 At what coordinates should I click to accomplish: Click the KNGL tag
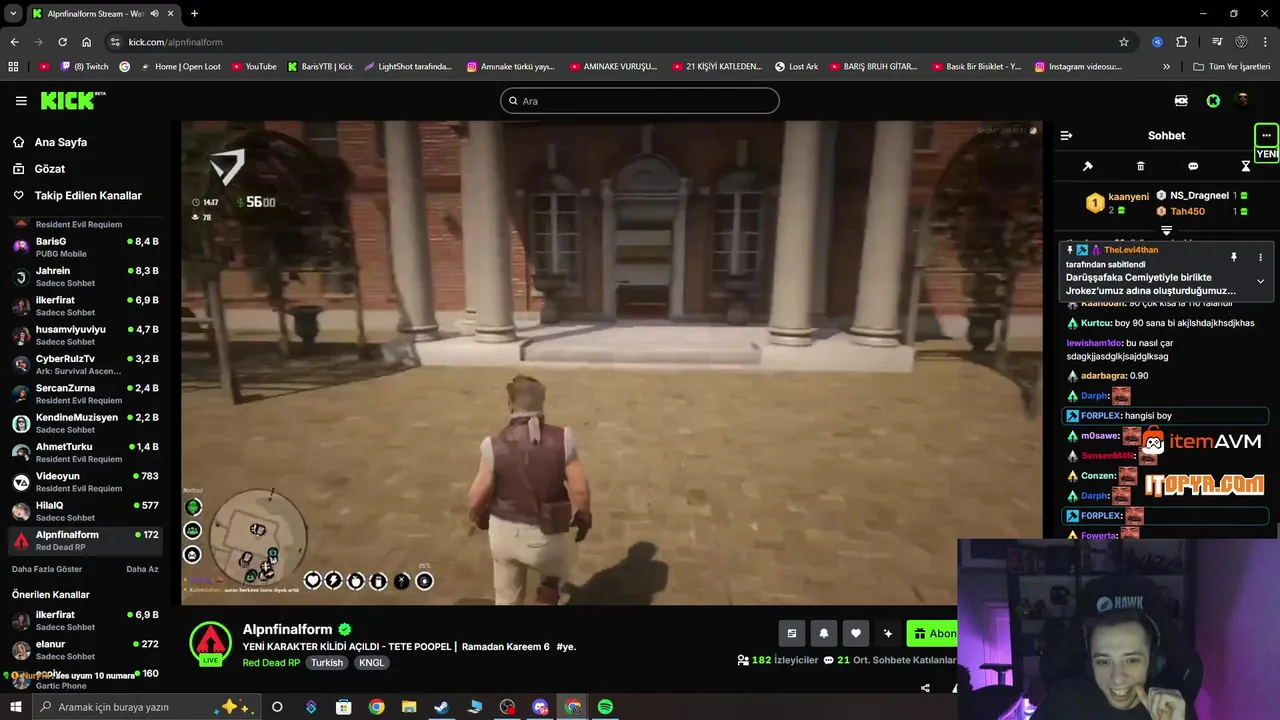371,663
